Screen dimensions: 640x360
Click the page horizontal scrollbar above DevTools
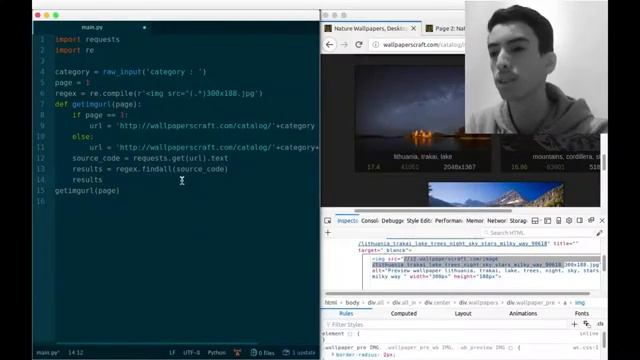pyautogui.click(x=433, y=211)
